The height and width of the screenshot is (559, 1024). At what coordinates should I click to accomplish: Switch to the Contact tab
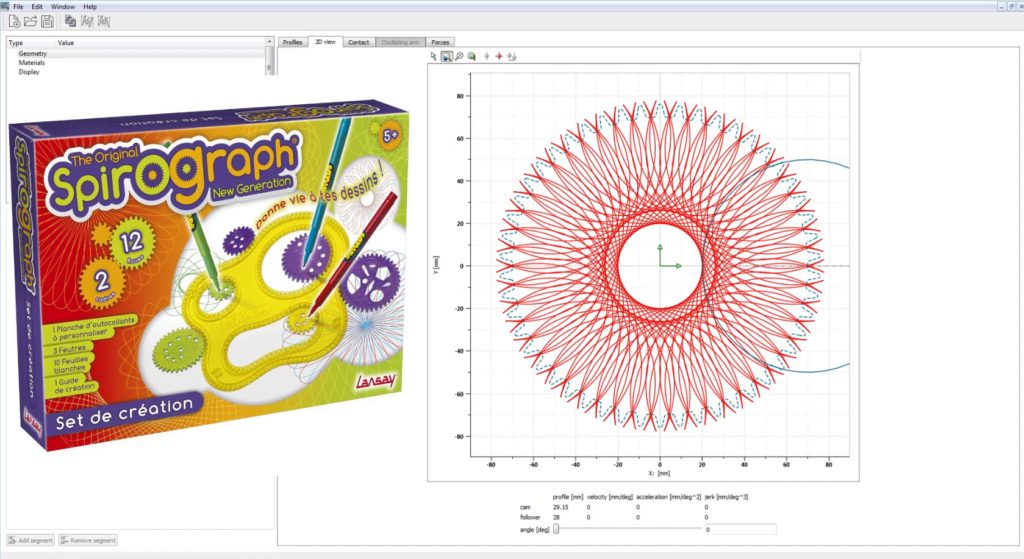pyautogui.click(x=359, y=42)
